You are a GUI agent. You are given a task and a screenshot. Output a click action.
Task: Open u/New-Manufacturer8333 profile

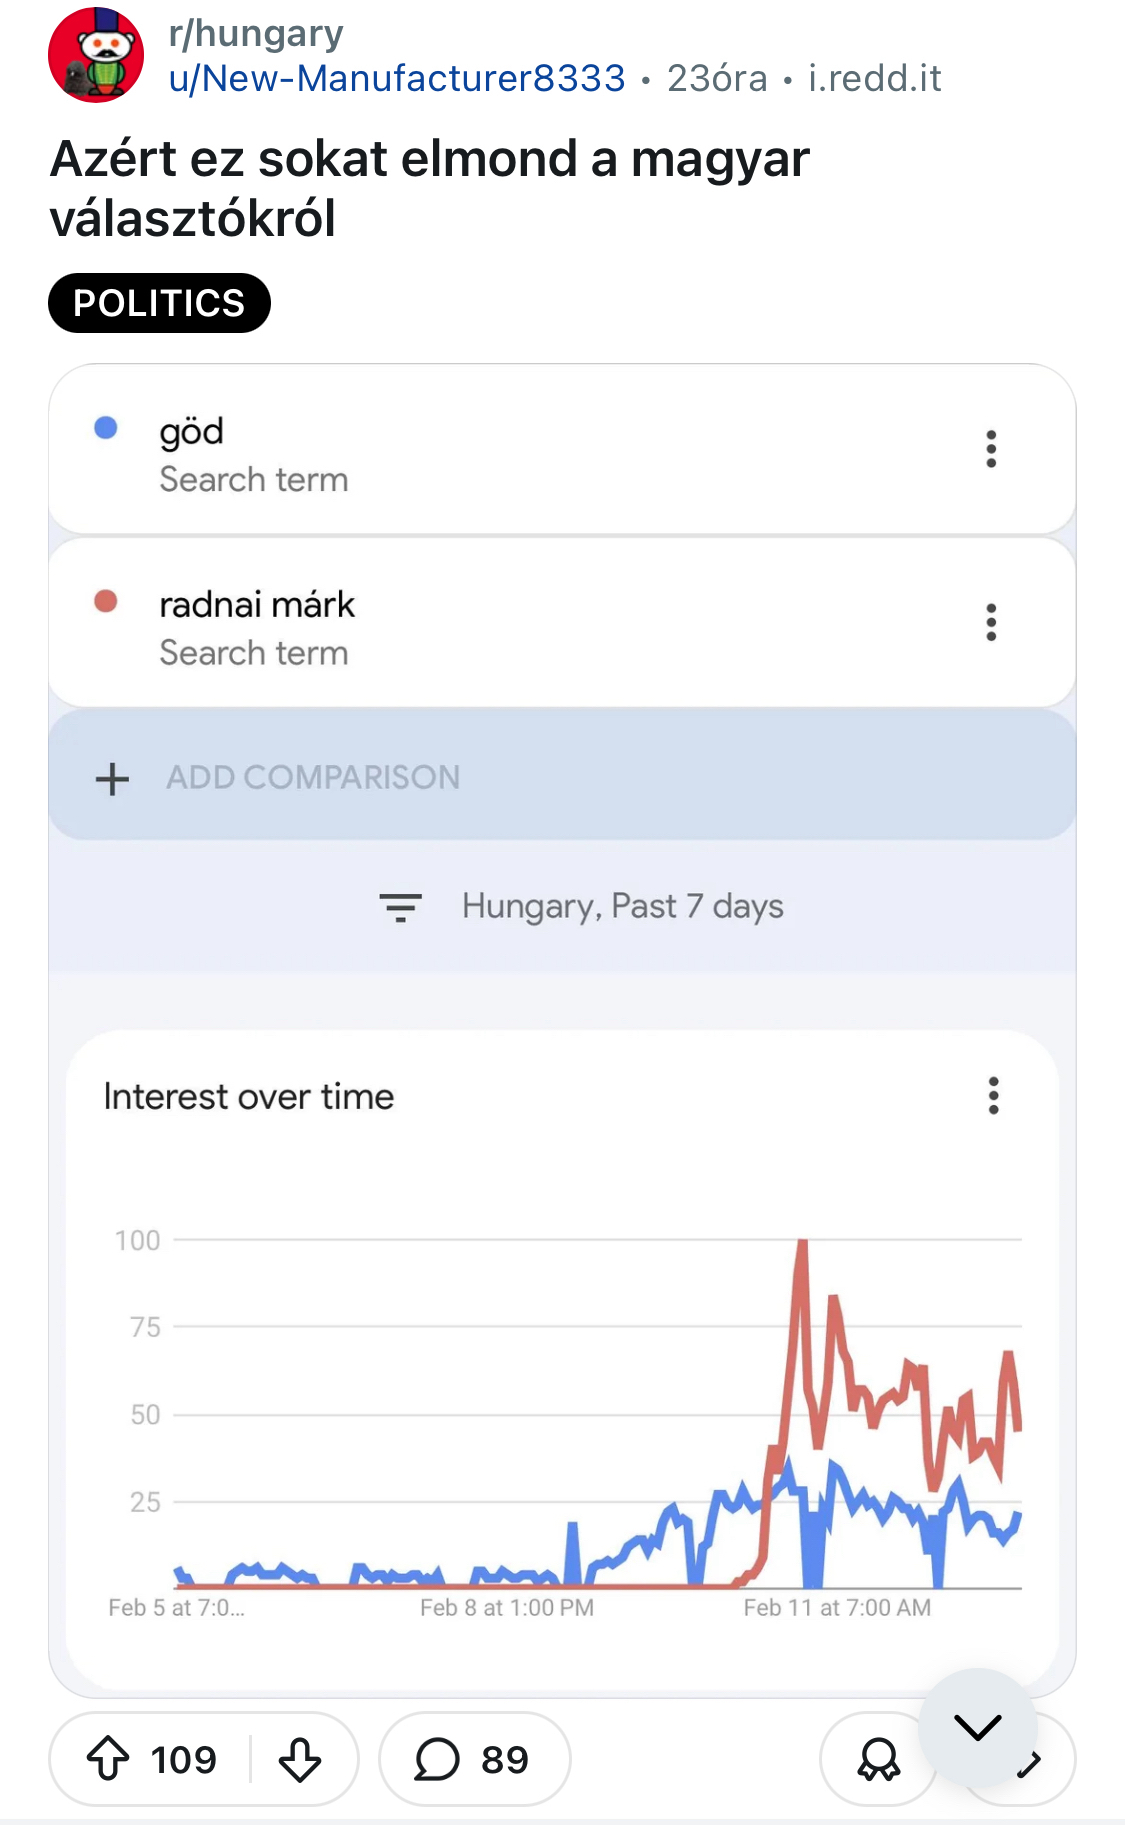tap(397, 78)
